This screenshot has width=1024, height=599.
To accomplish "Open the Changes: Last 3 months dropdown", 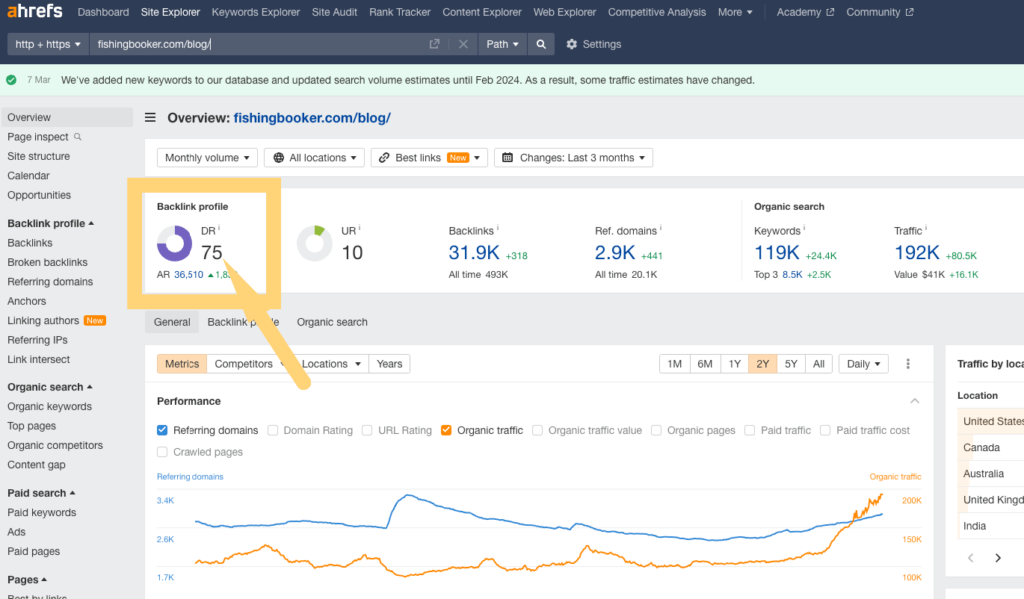I will coord(573,158).
